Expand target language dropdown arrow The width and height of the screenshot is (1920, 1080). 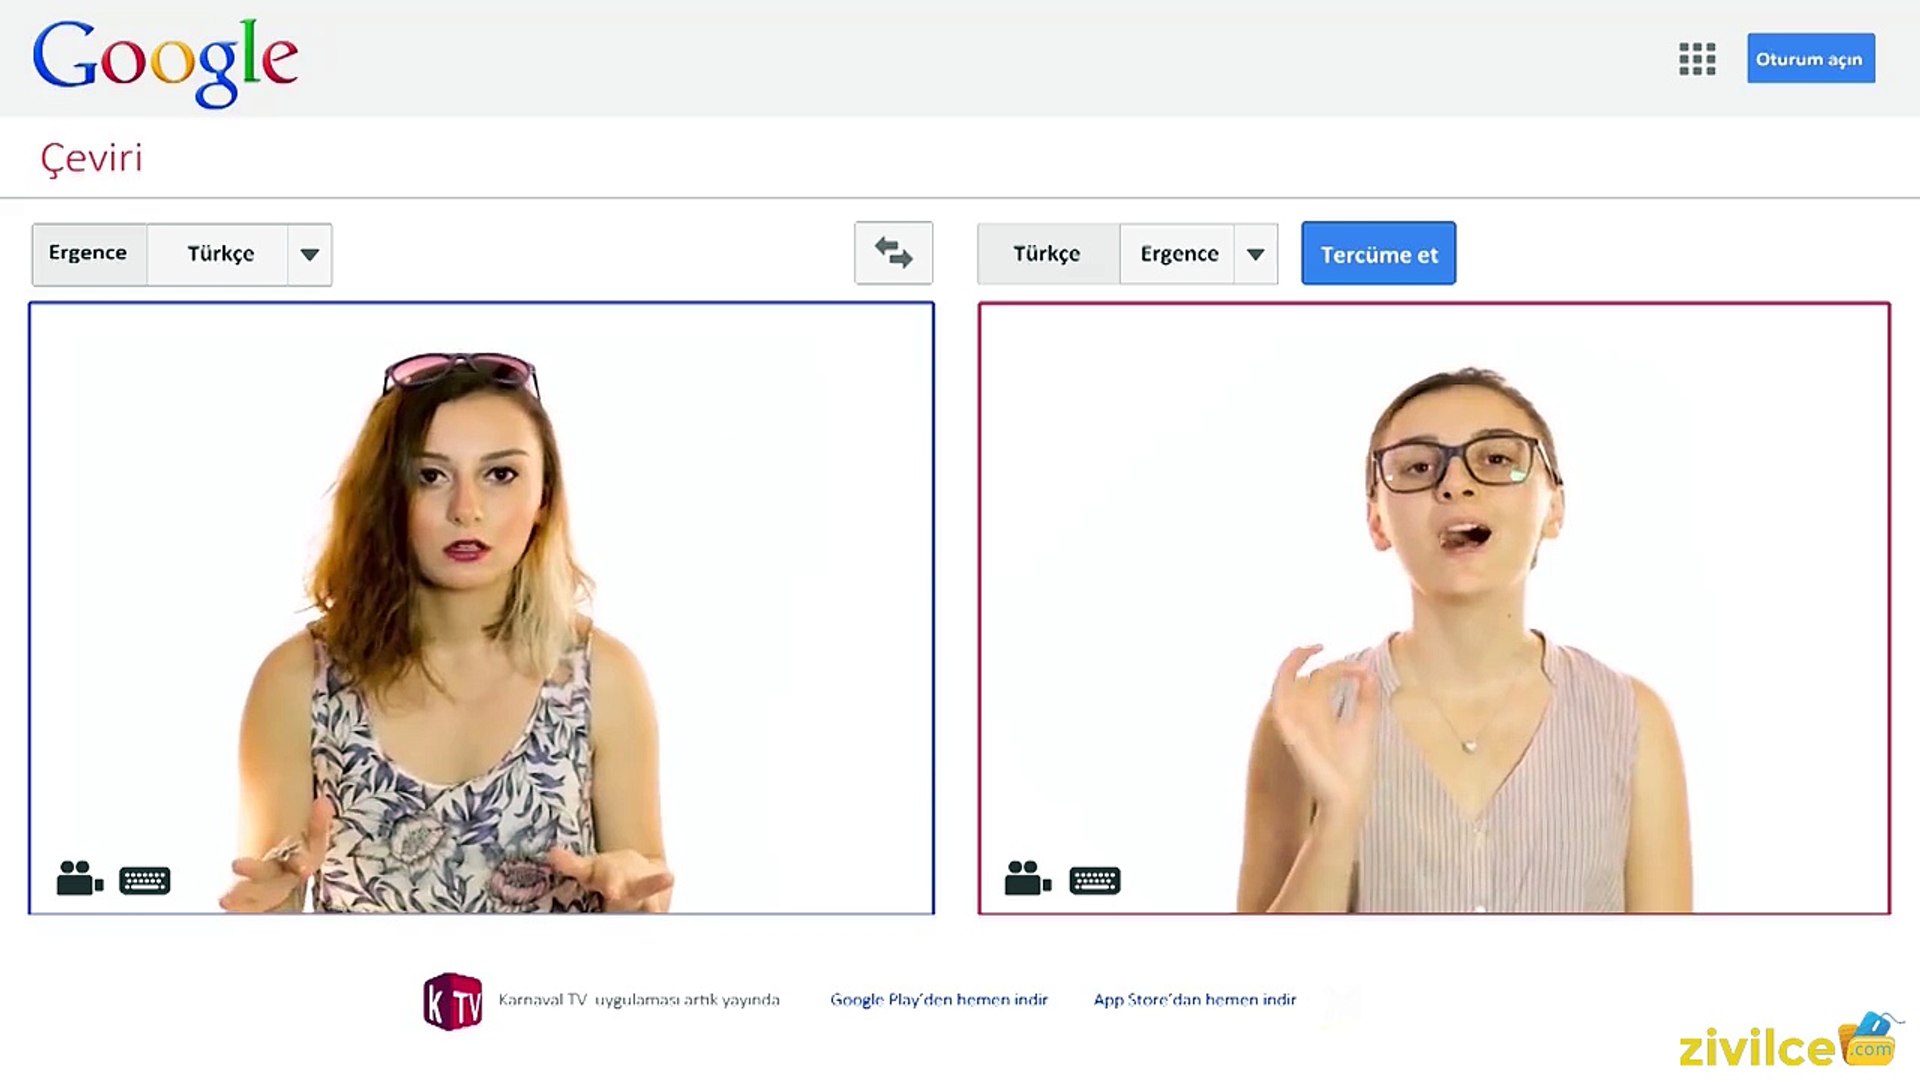click(x=1255, y=254)
